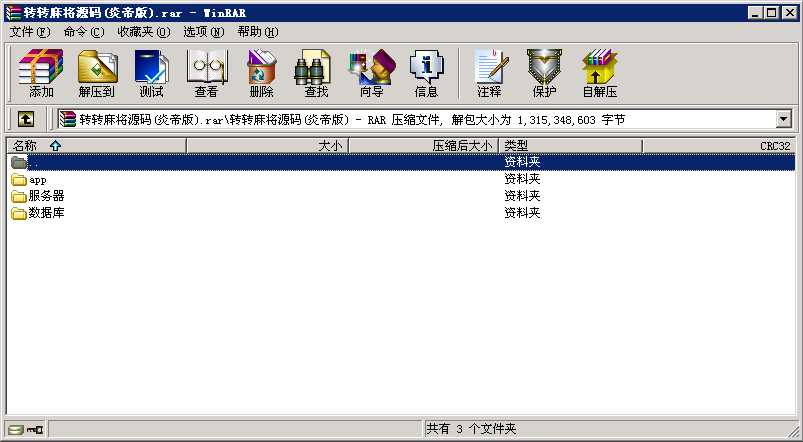Click 资料夹 type cell of 数据库 row

tap(522, 213)
